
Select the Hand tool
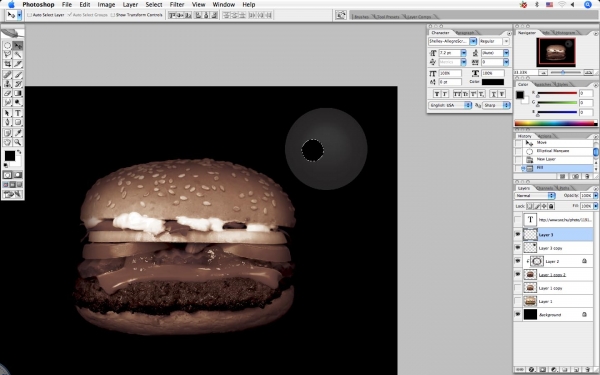tap(7, 142)
